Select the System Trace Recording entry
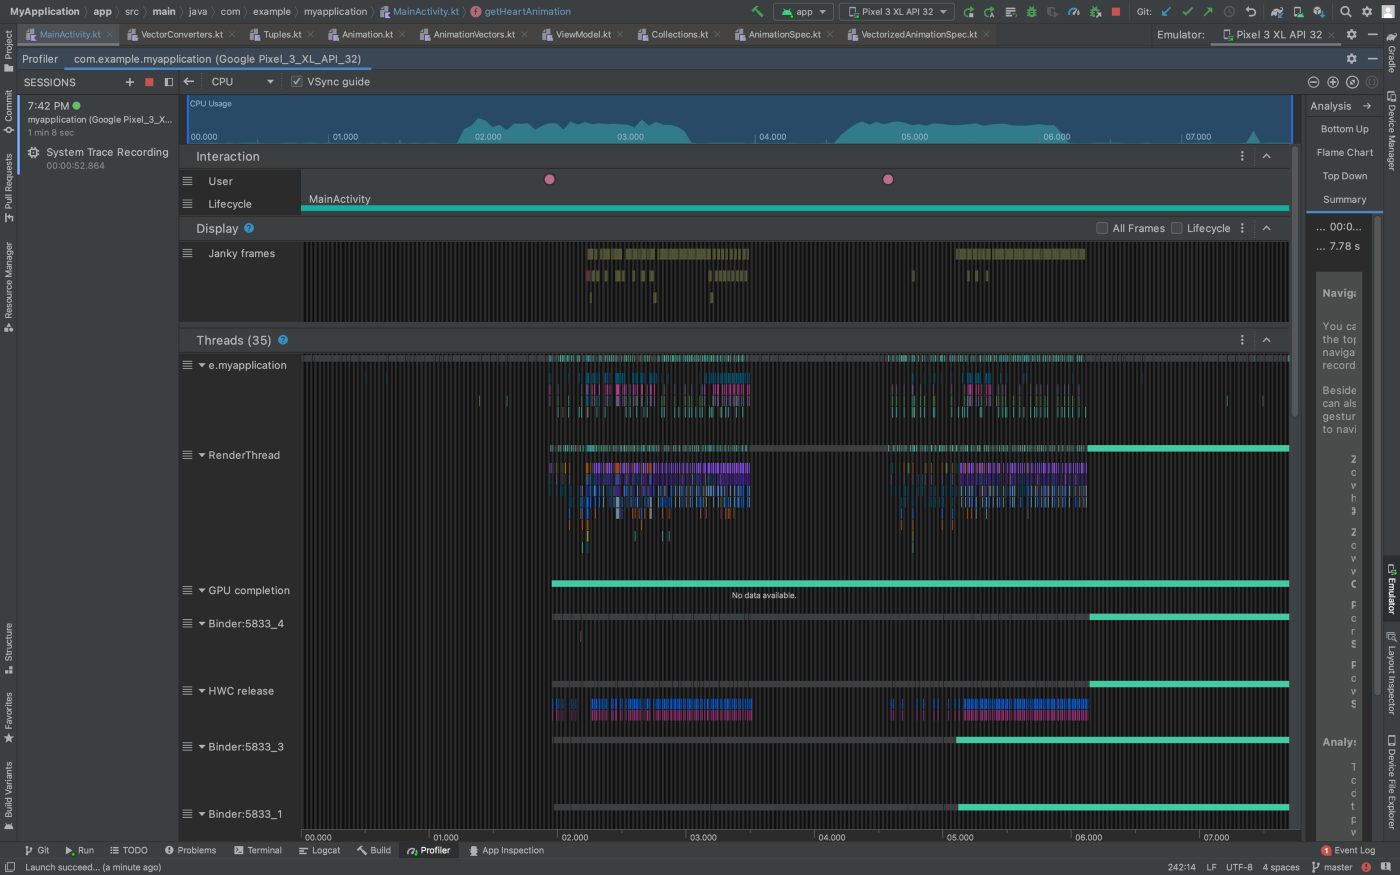 106,152
